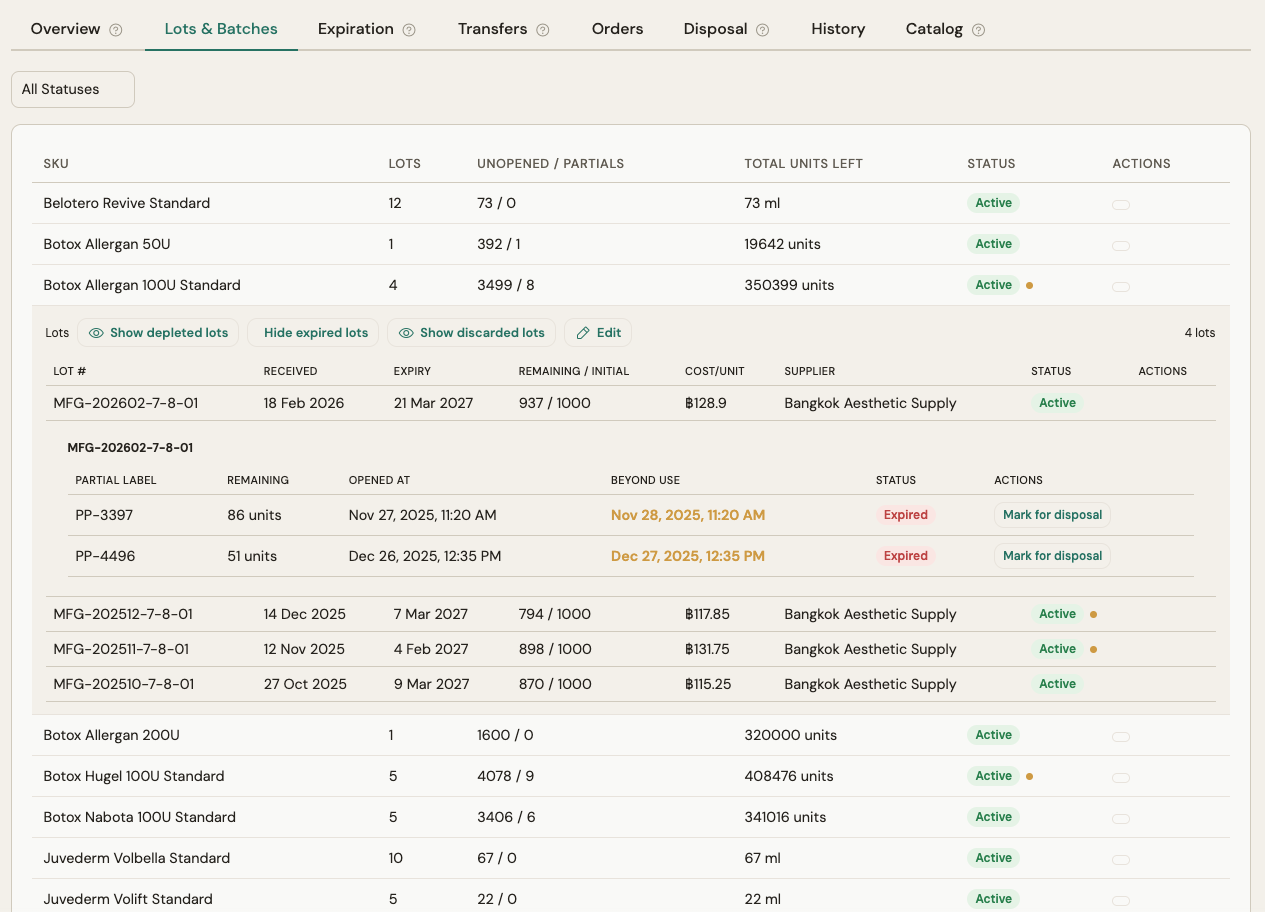Viewport: 1265px width, 912px height.
Task: Click the help icon beside the Catalog tab
Action: tap(977, 30)
